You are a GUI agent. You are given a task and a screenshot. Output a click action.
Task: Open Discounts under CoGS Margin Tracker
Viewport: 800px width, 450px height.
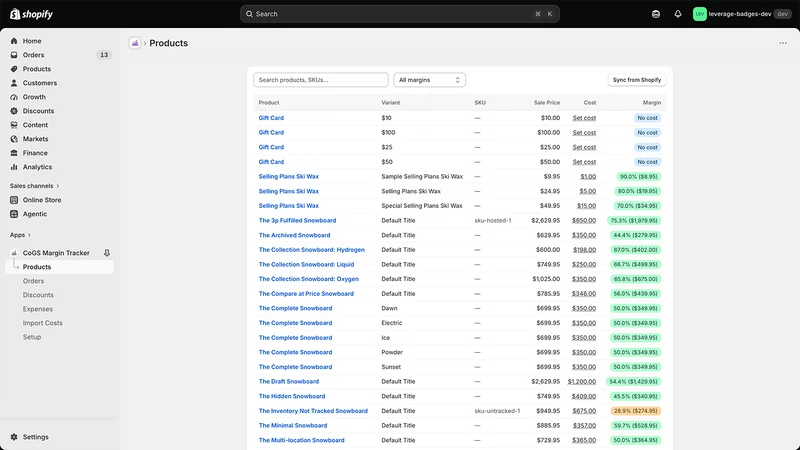38,295
